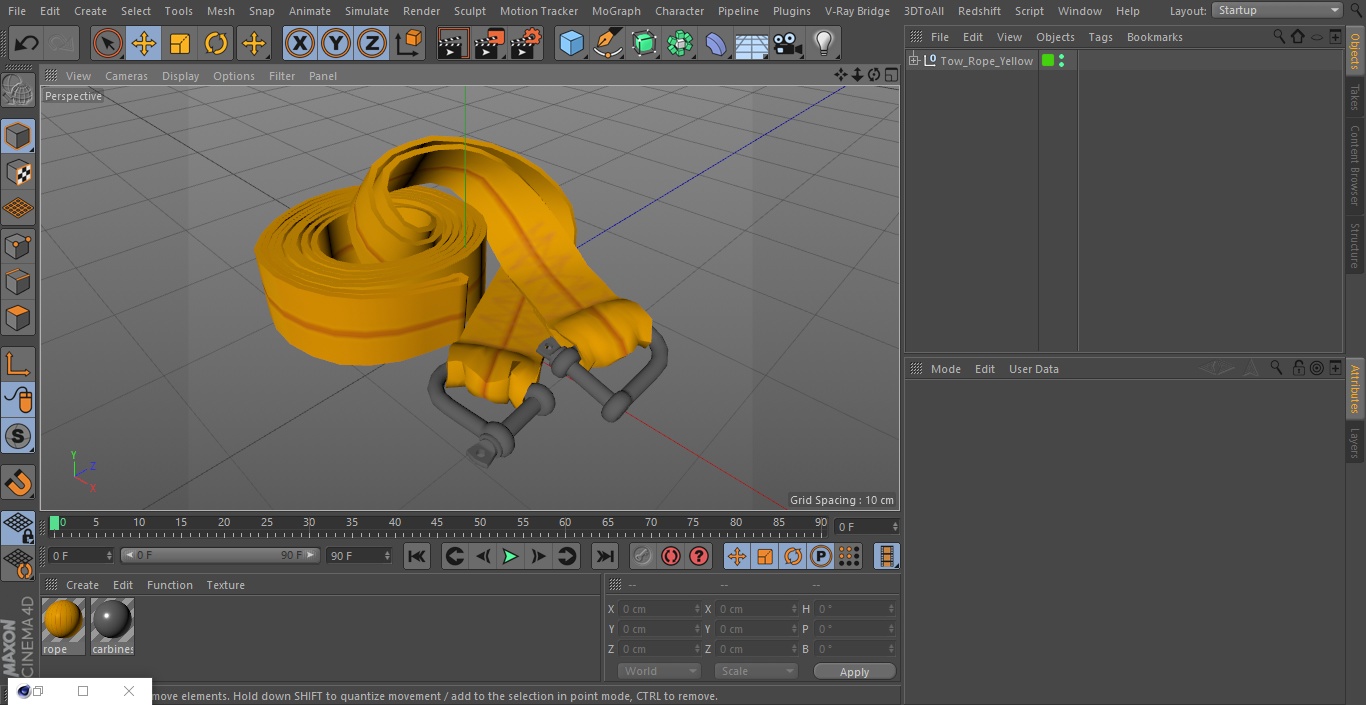
Task: Toggle Autokeying button
Action: [x=671, y=556]
